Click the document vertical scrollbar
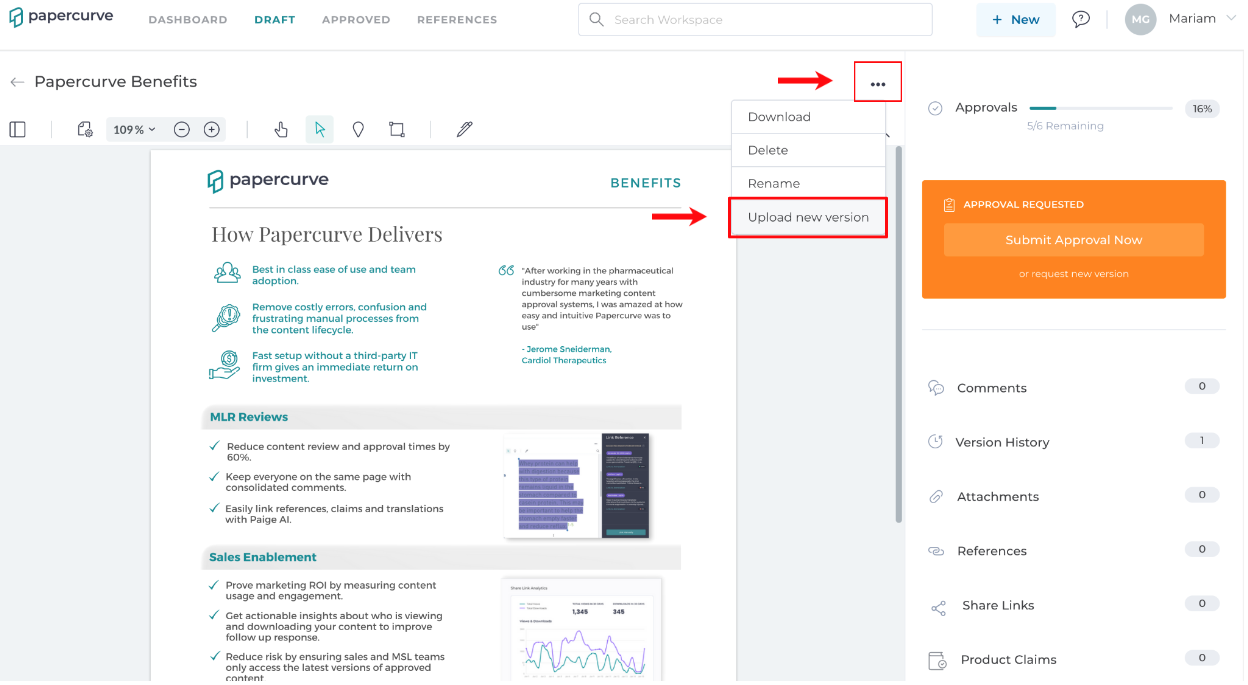 click(898, 335)
